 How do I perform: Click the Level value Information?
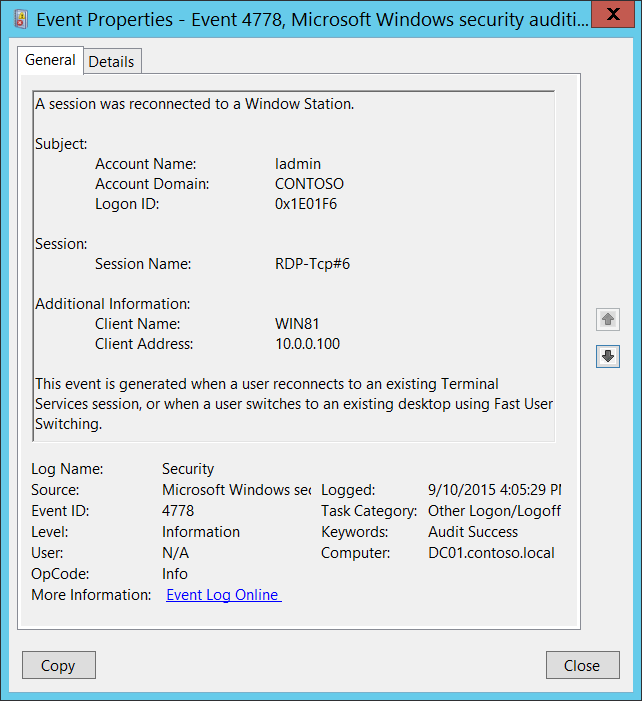pyautogui.click(x=201, y=532)
